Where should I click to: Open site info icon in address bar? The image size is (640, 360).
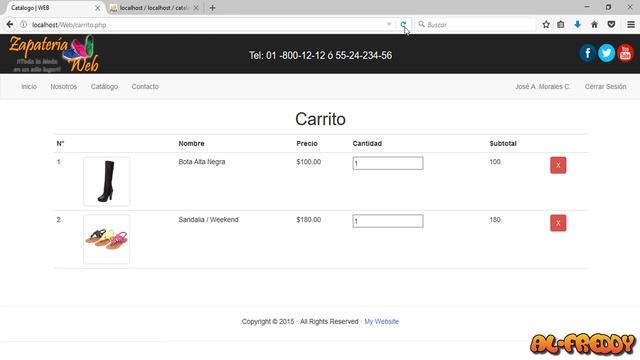point(24,24)
